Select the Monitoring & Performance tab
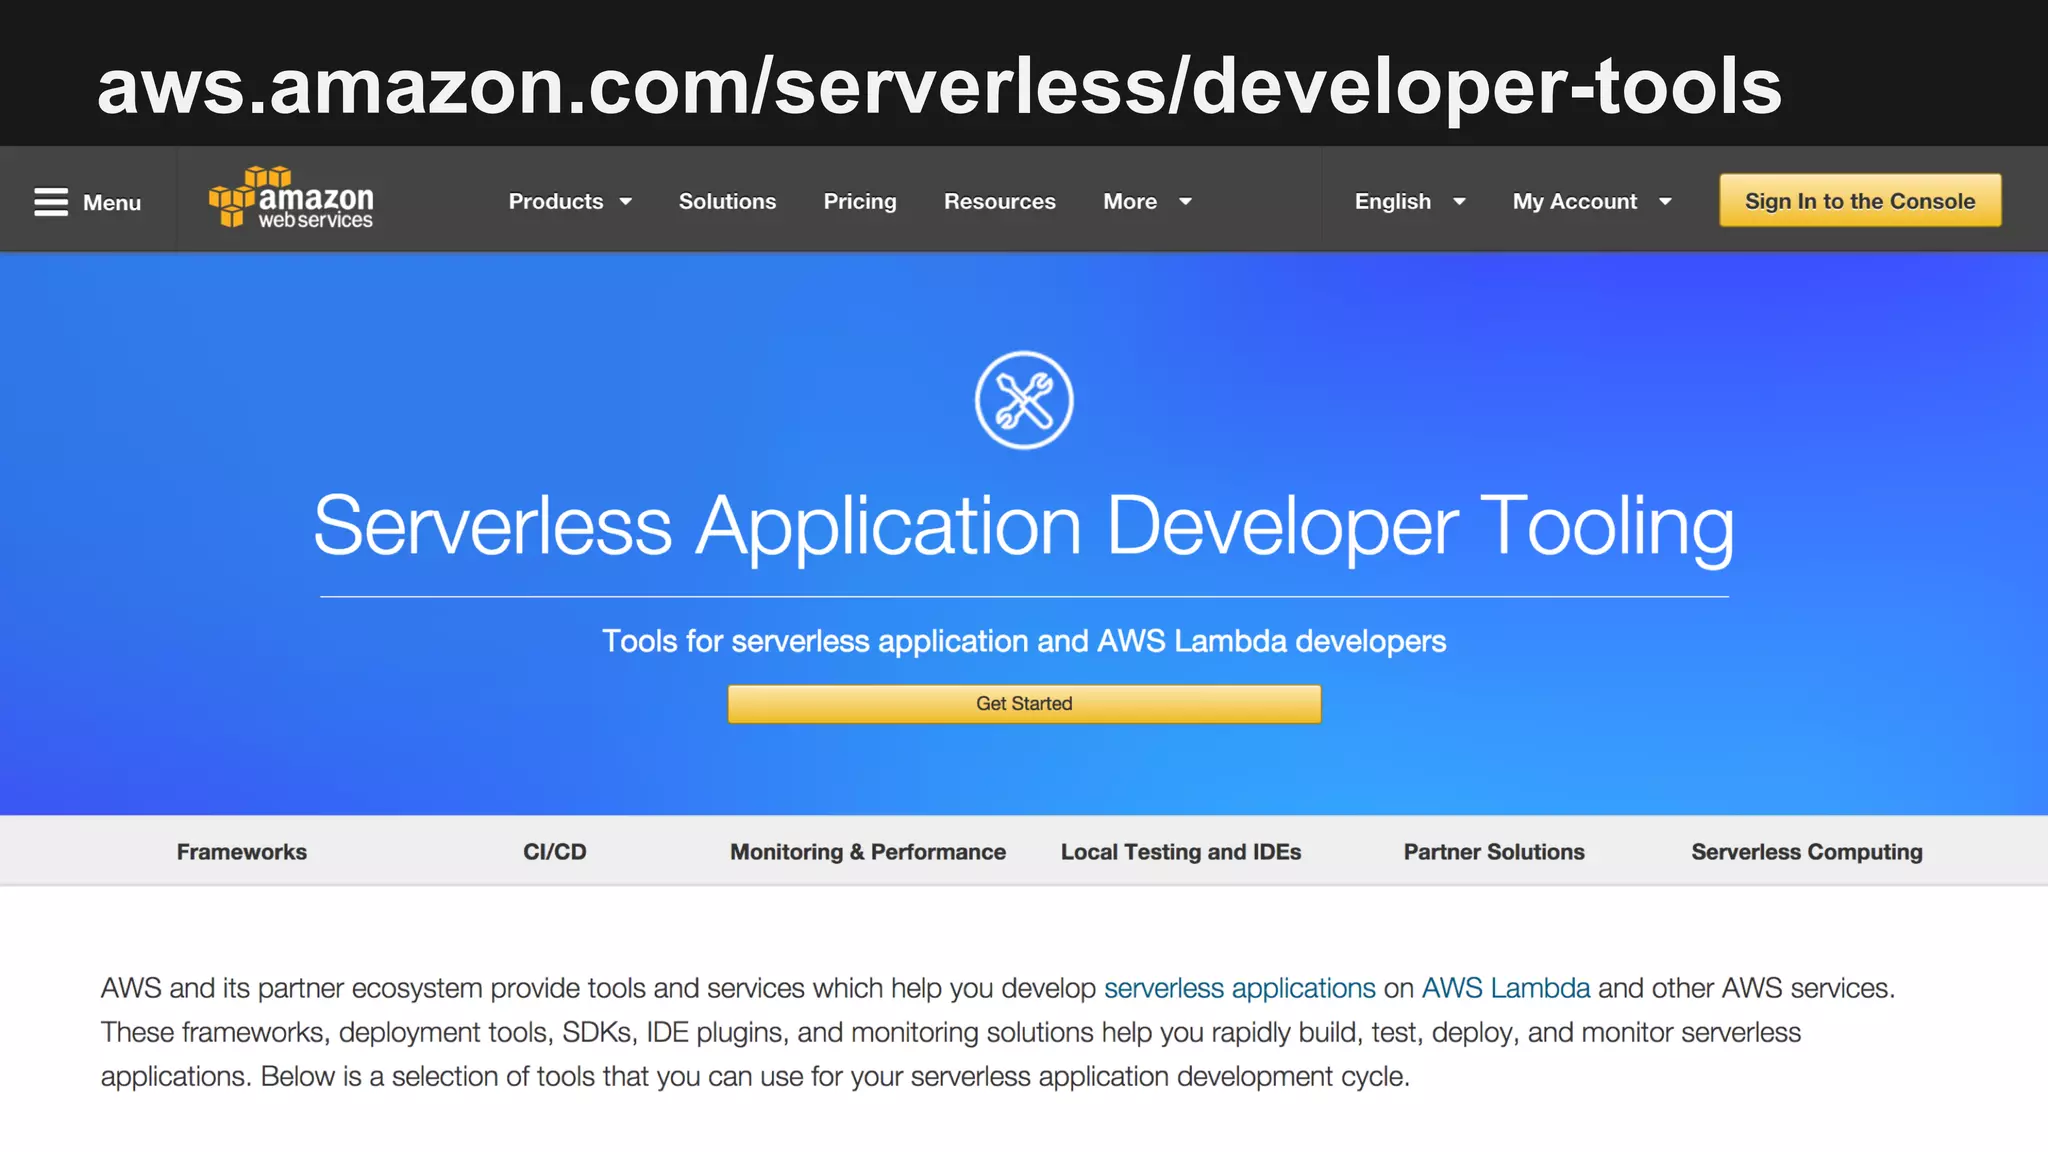The height and width of the screenshot is (1152, 2048). 868,852
